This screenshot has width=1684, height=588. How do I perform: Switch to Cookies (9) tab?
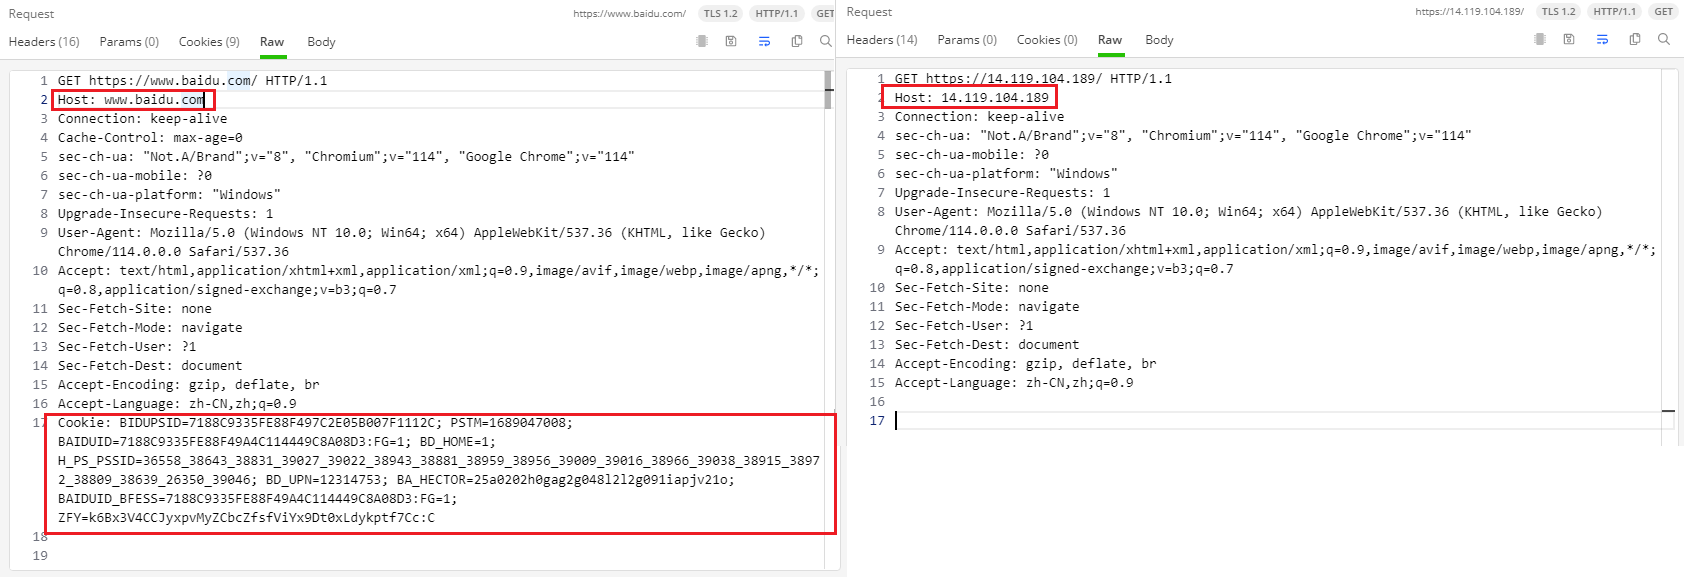209,42
